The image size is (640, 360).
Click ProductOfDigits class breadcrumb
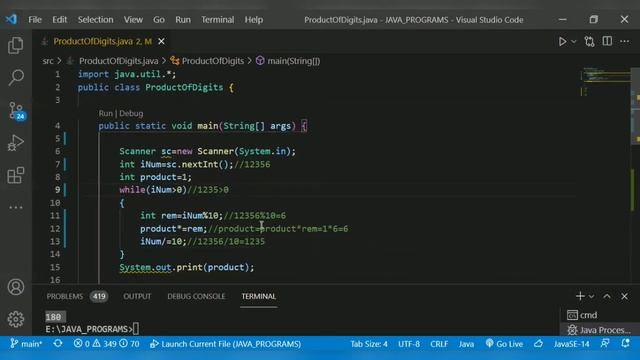pyautogui.click(x=213, y=61)
